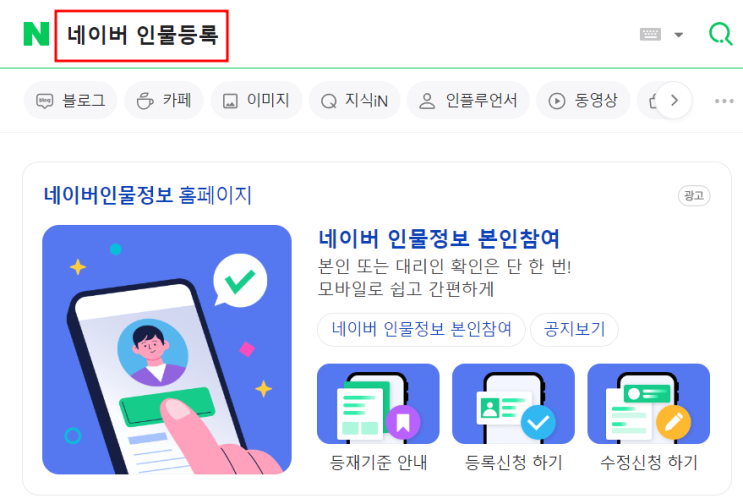Click the green search magnifier icon
The height and width of the screenshot is (504, 743).
coord(720,34)
